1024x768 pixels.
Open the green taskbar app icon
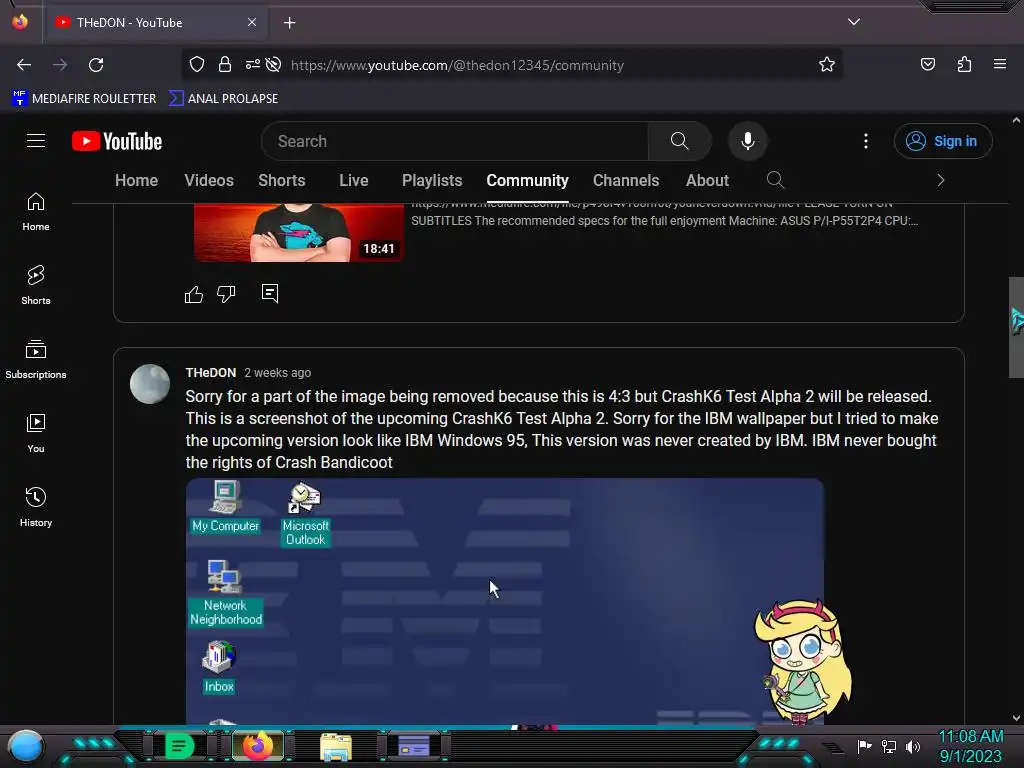pos(179,746)
